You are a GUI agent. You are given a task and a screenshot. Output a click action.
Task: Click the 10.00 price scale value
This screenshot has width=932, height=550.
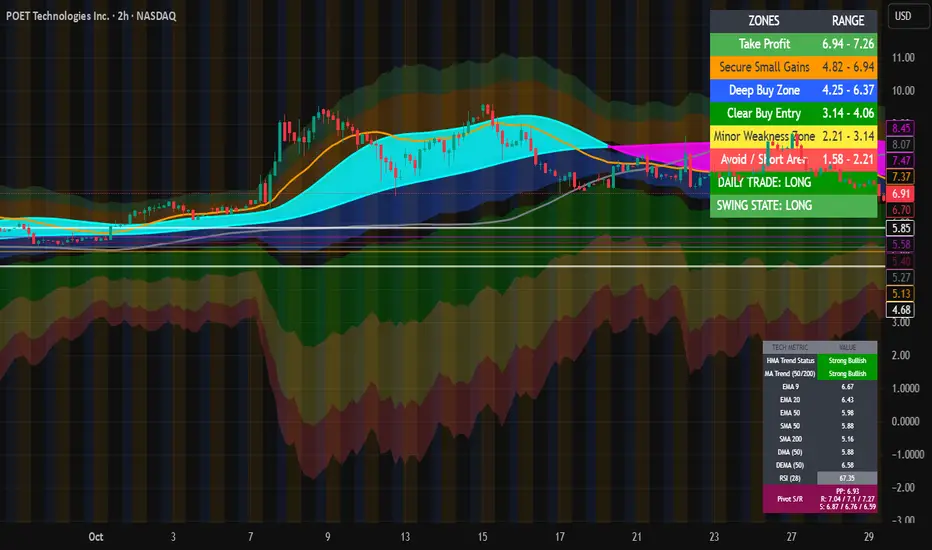(x=903, y=90)
